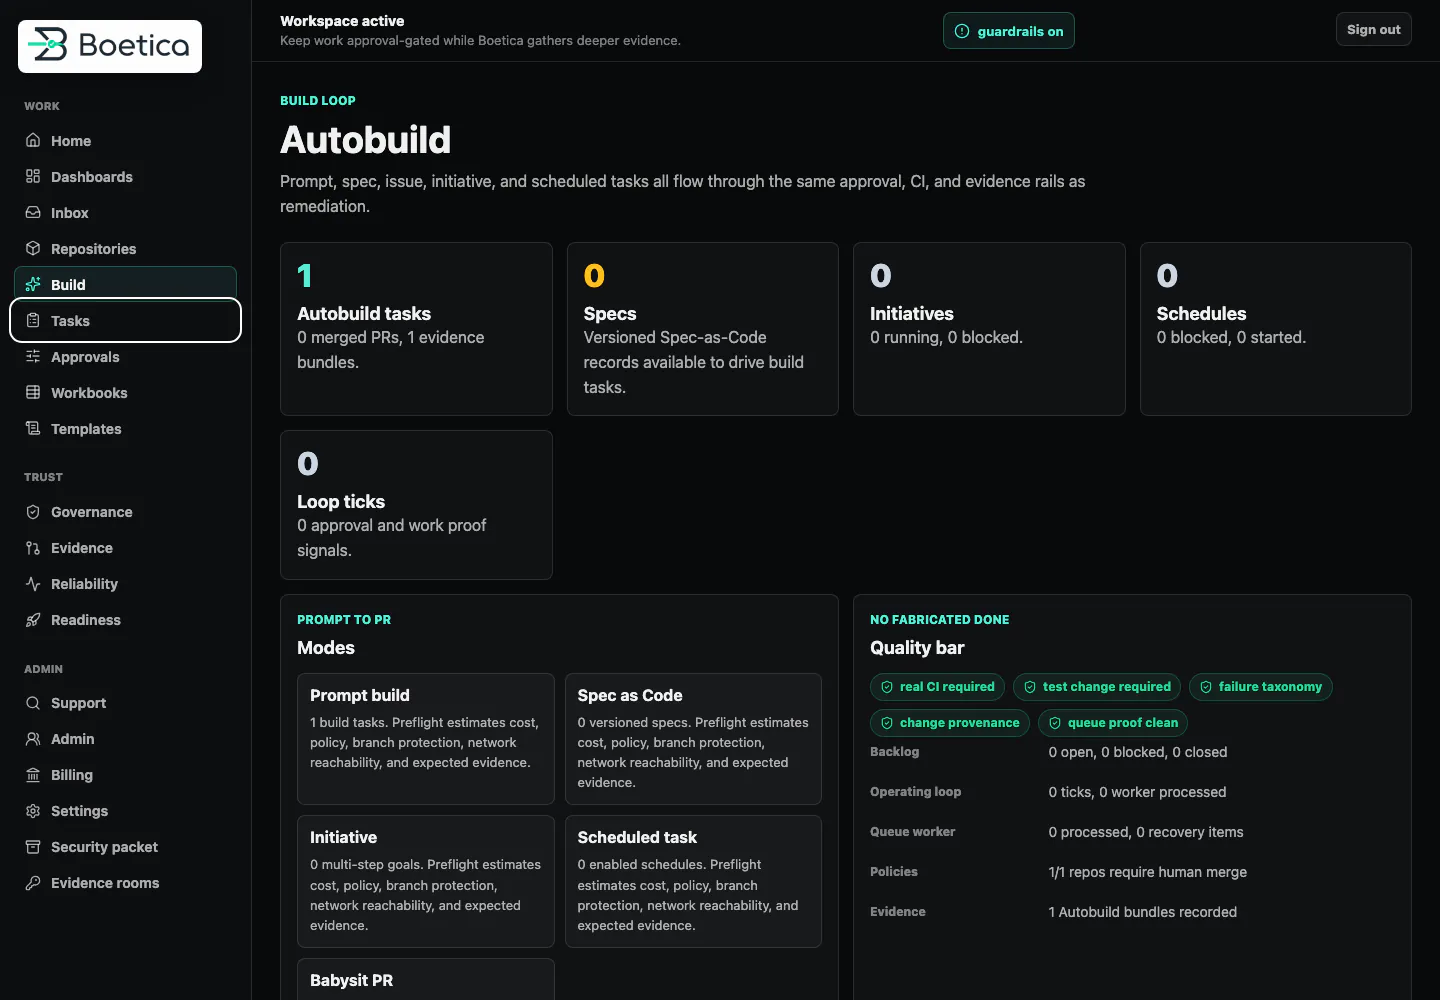The height and width of the screenshot is (1000, 1440).
Task: Open Home in the sidebar
Action: 125,141
